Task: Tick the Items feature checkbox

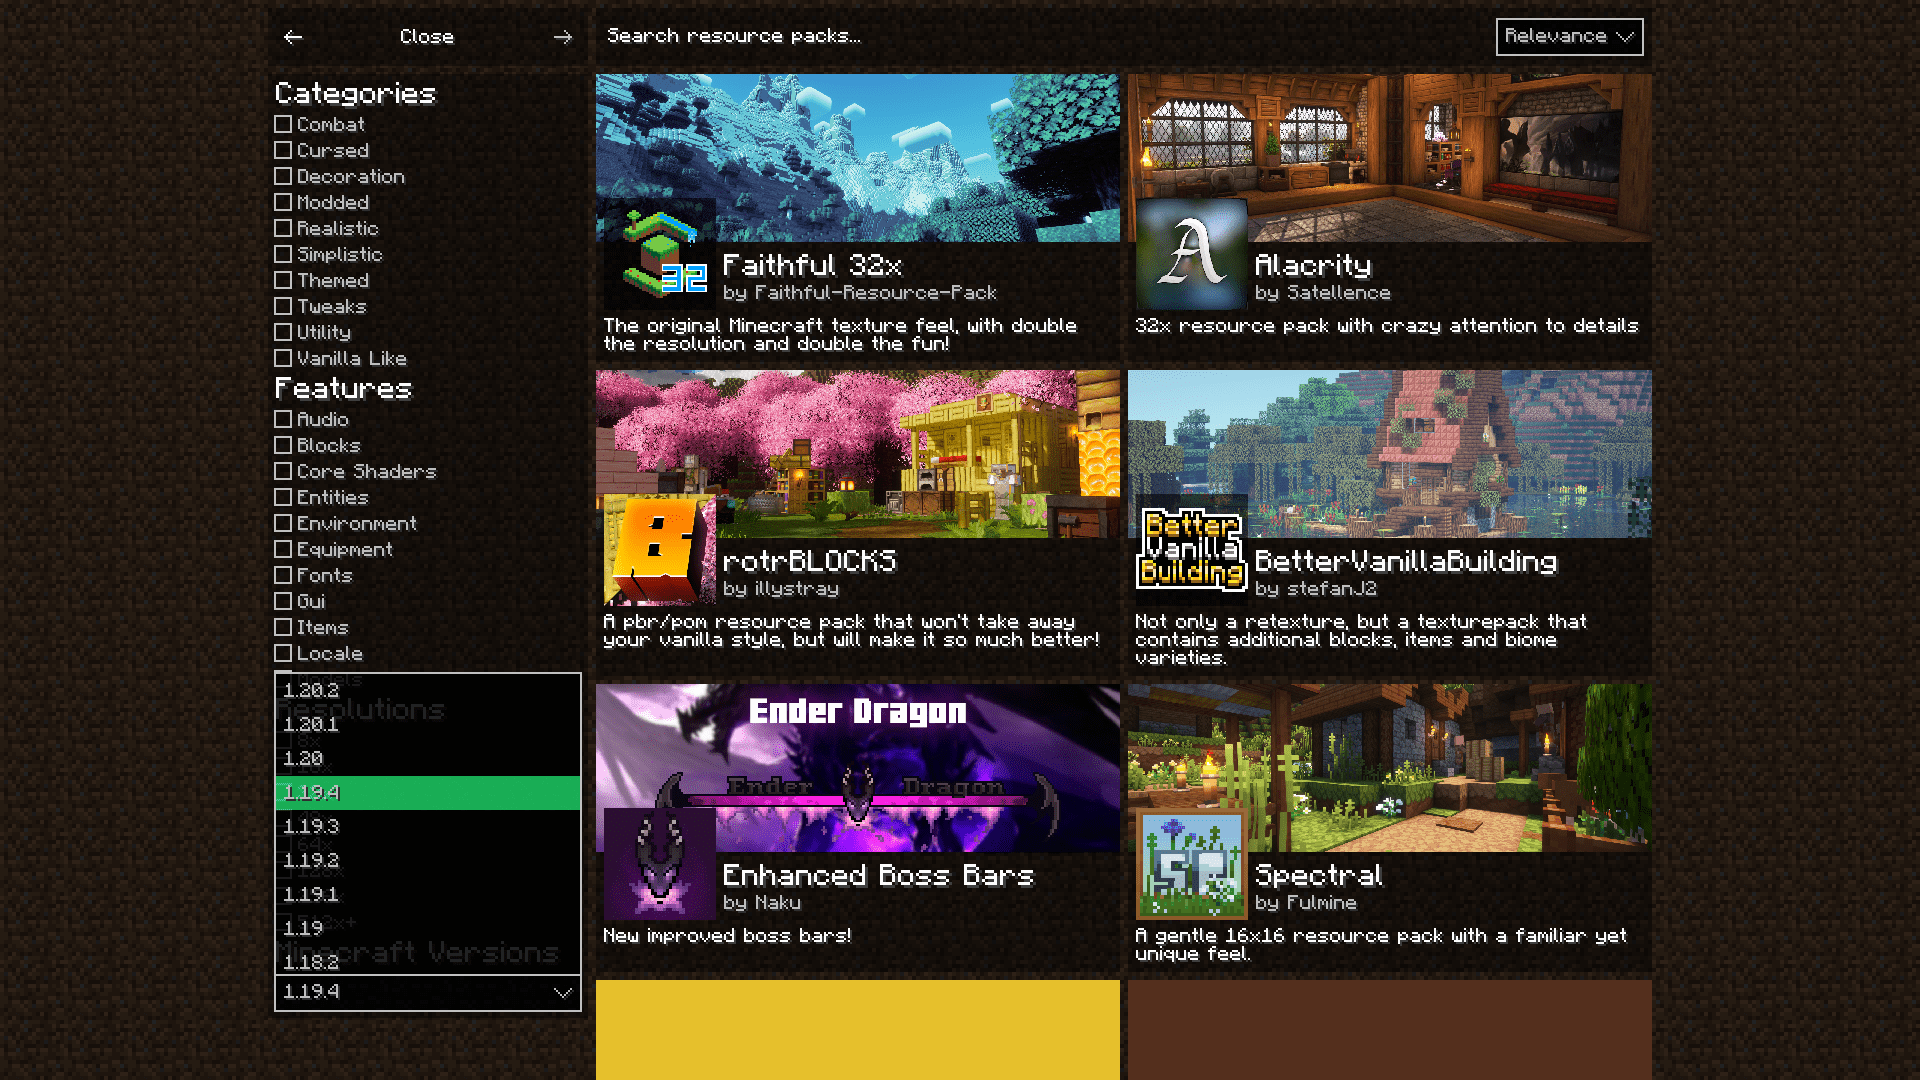Action: 283,627
